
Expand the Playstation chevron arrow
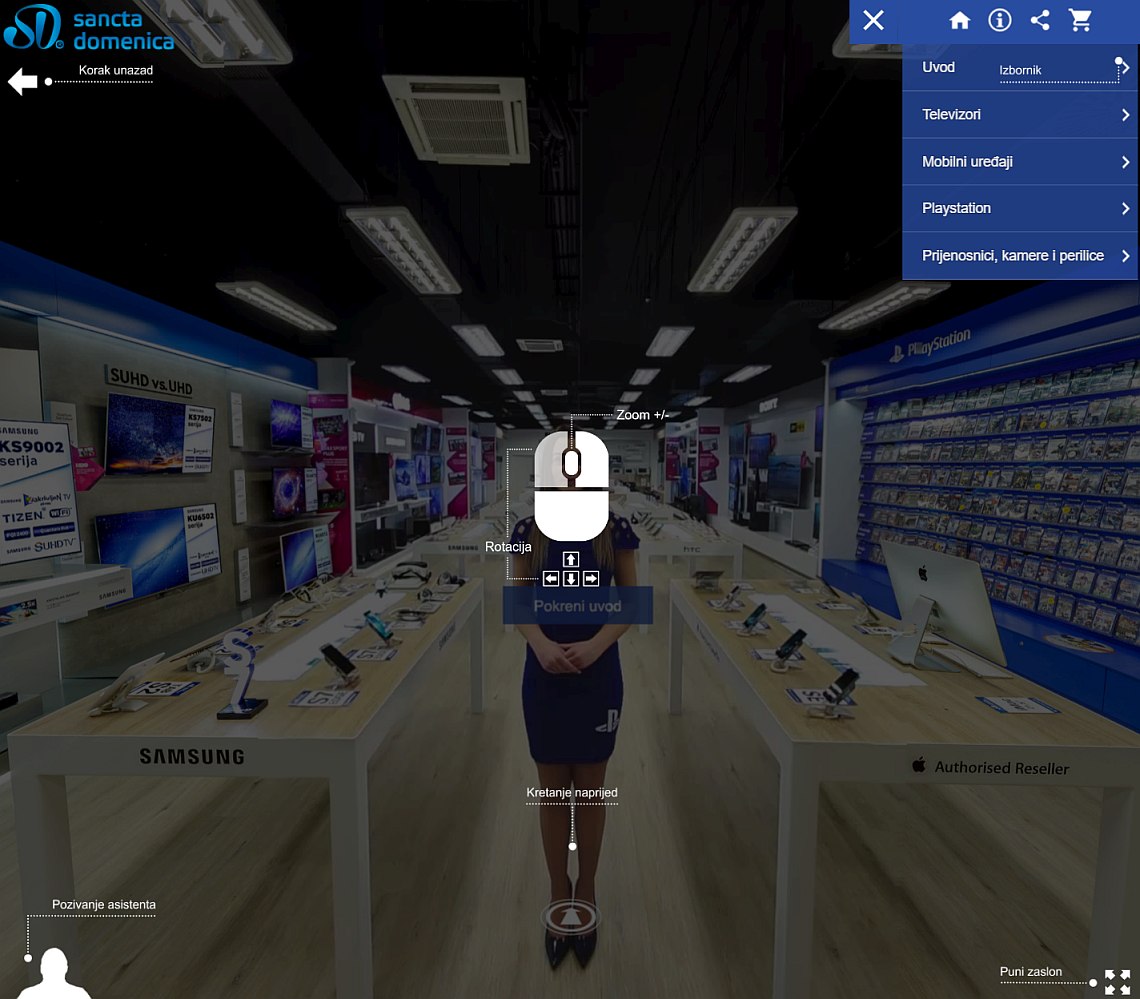click(x=1125, y=209)
